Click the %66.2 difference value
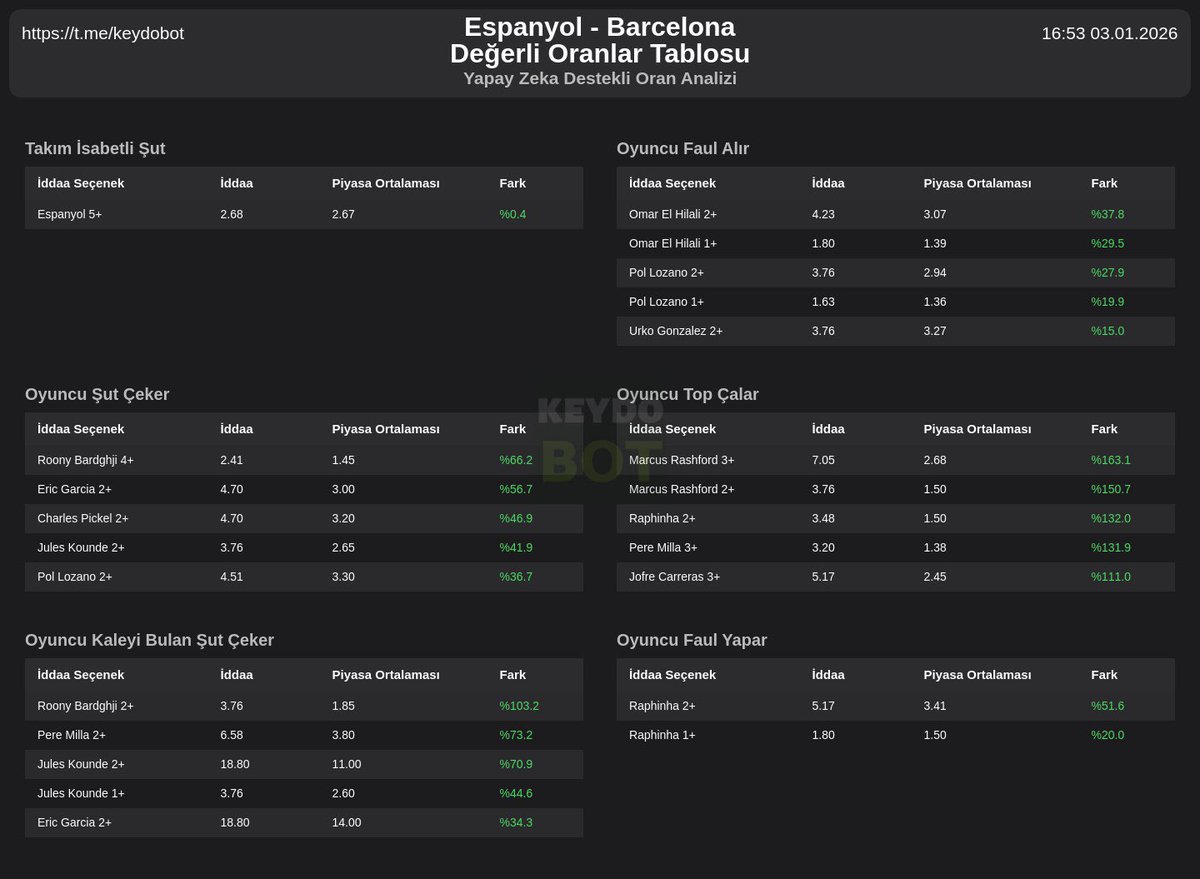 pos(516,460)
